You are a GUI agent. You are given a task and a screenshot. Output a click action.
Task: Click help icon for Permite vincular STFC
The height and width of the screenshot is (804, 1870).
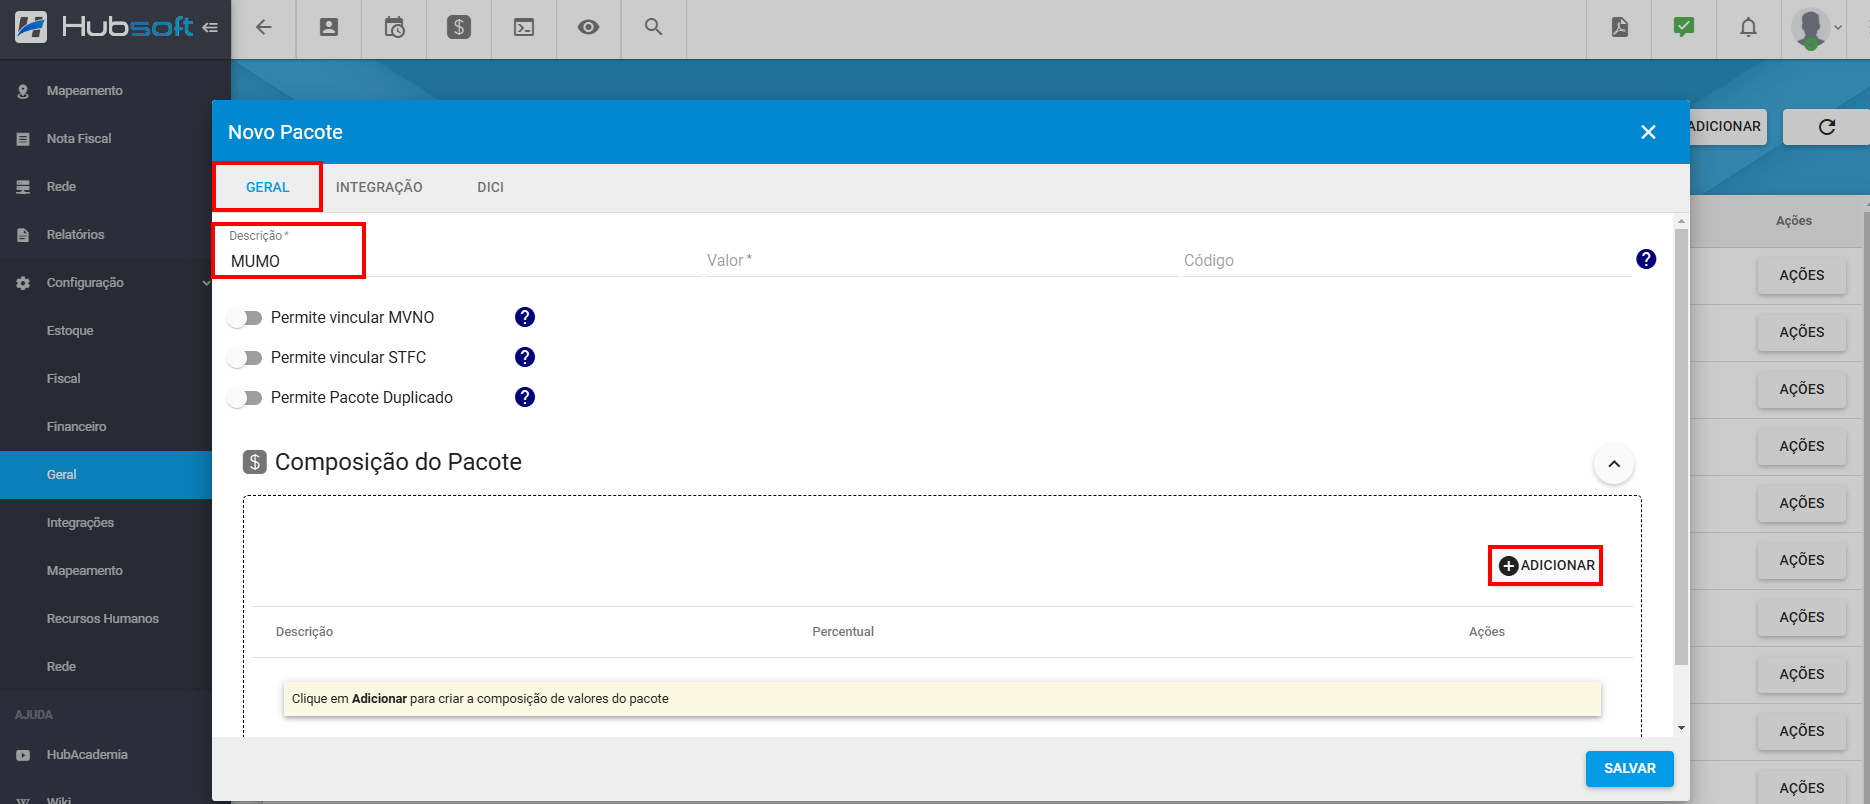525,357
